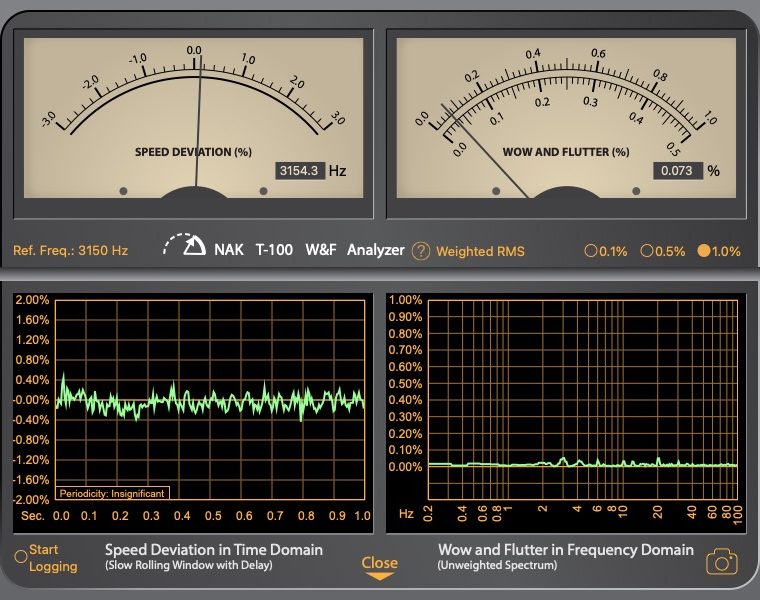Click right screw dot on Speed Deviation meter
This screenshot has height=600, width=760.
(263, 190)
